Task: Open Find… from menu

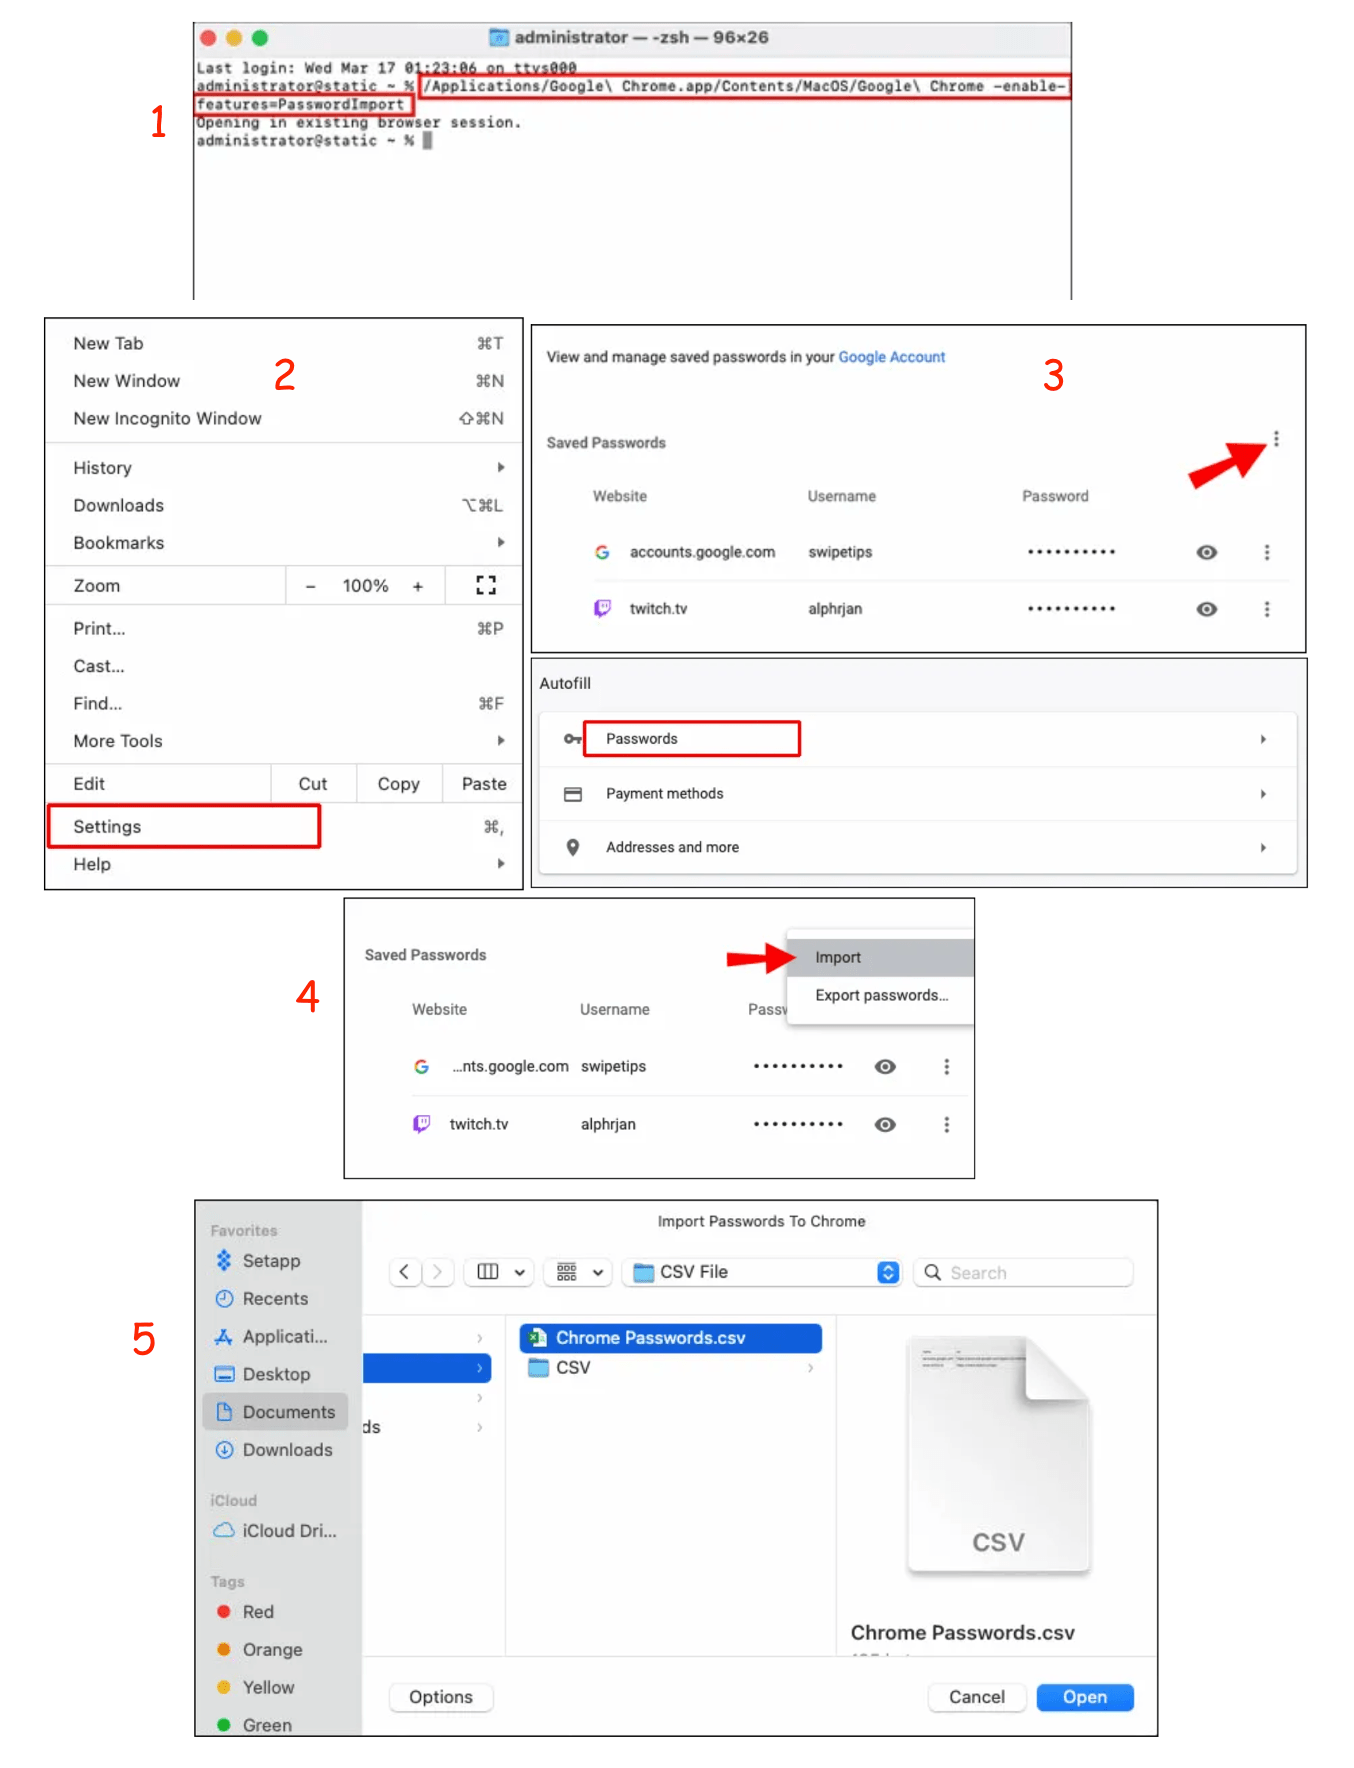Action: 284,703
